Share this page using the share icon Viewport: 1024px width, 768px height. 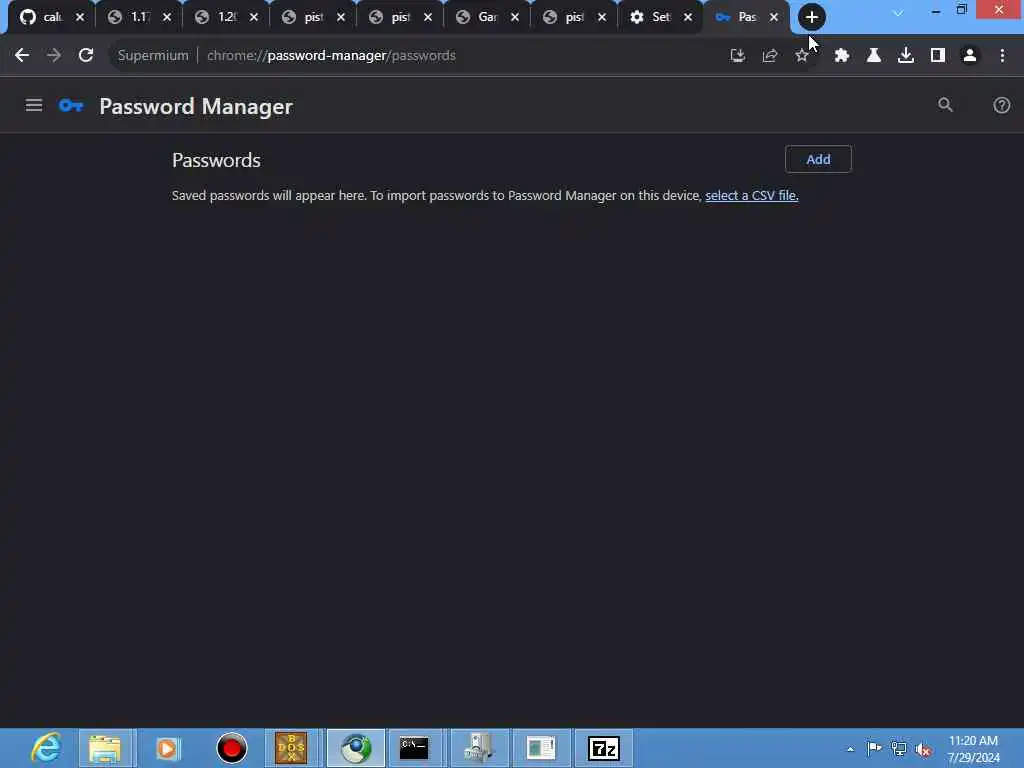tap(769, 56)
